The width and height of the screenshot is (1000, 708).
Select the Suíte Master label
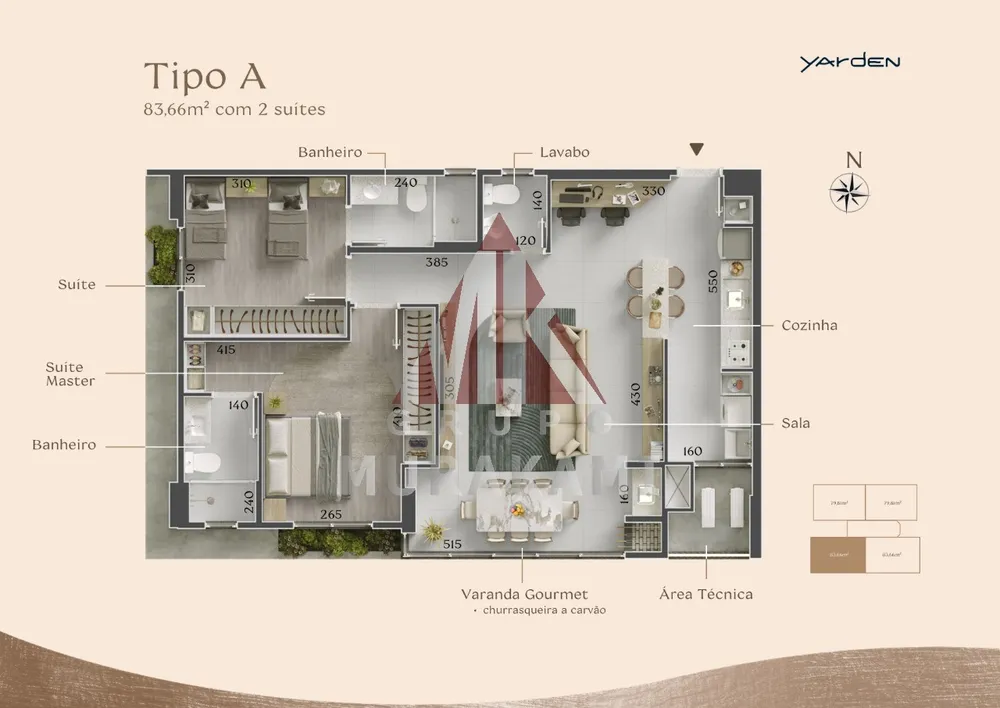tap(70, 374)
